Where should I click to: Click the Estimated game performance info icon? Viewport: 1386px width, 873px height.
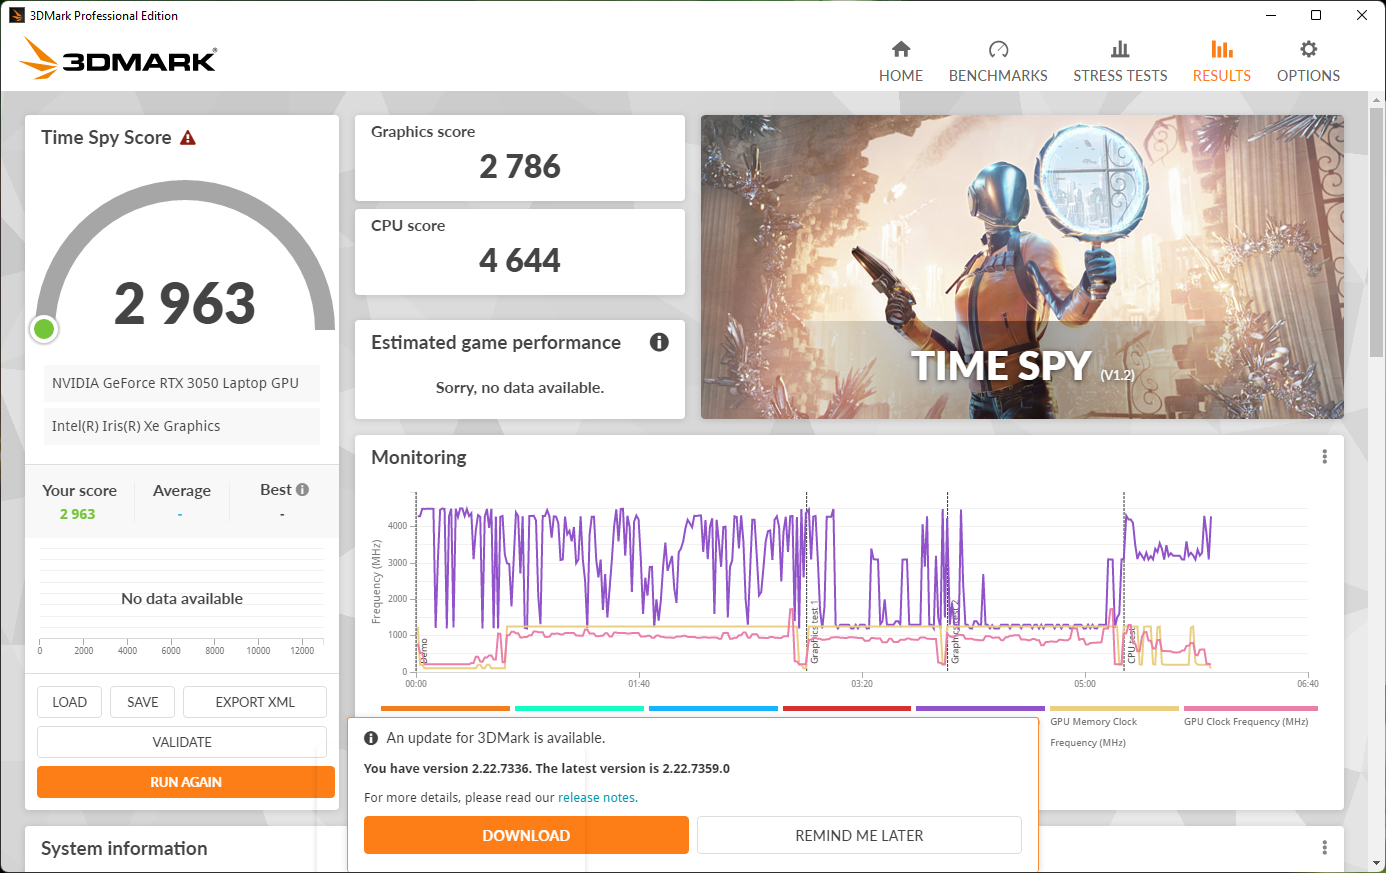(x=659, y=342)
